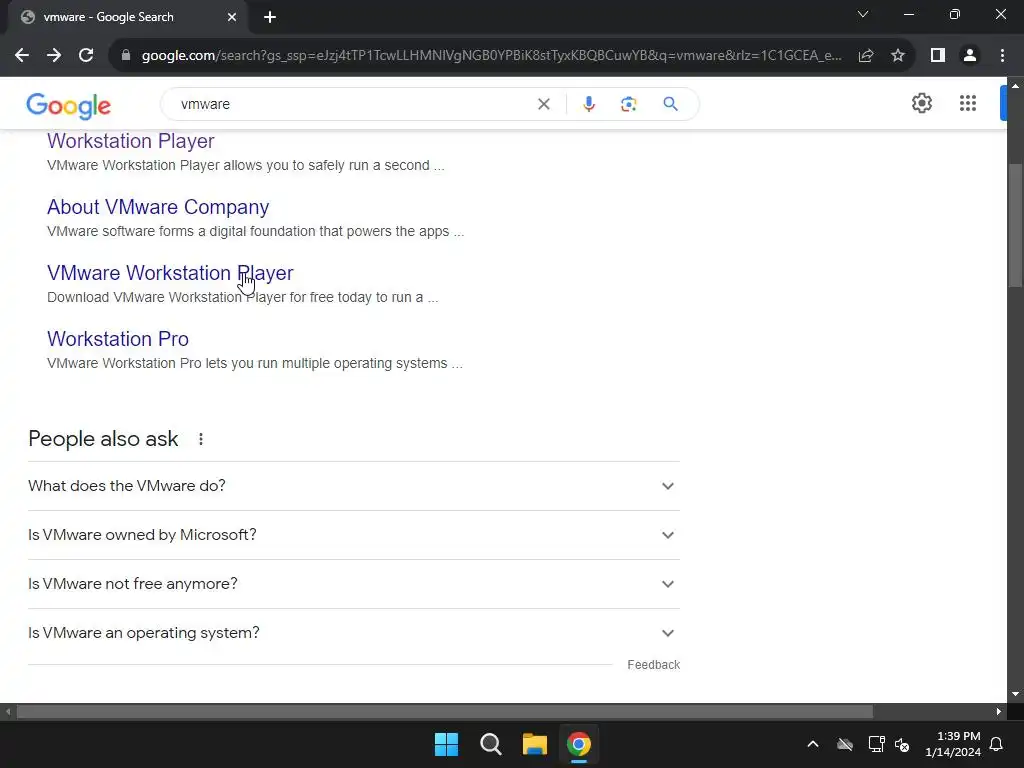
Task: Start voice search with microphone
Action: tap(588, 104)
